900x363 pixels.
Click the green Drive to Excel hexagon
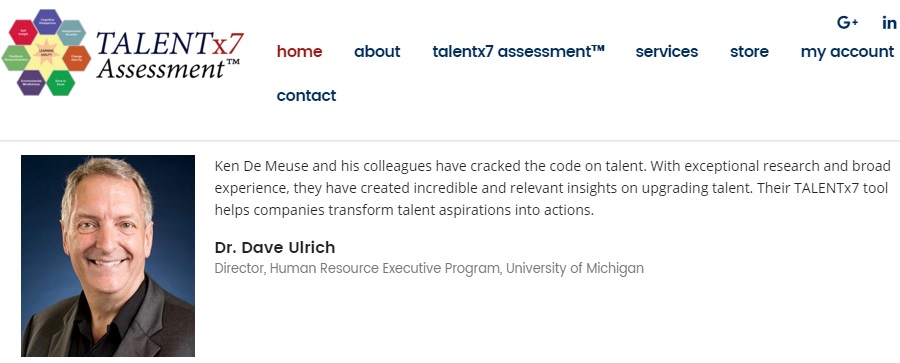(x=61, y=83)
